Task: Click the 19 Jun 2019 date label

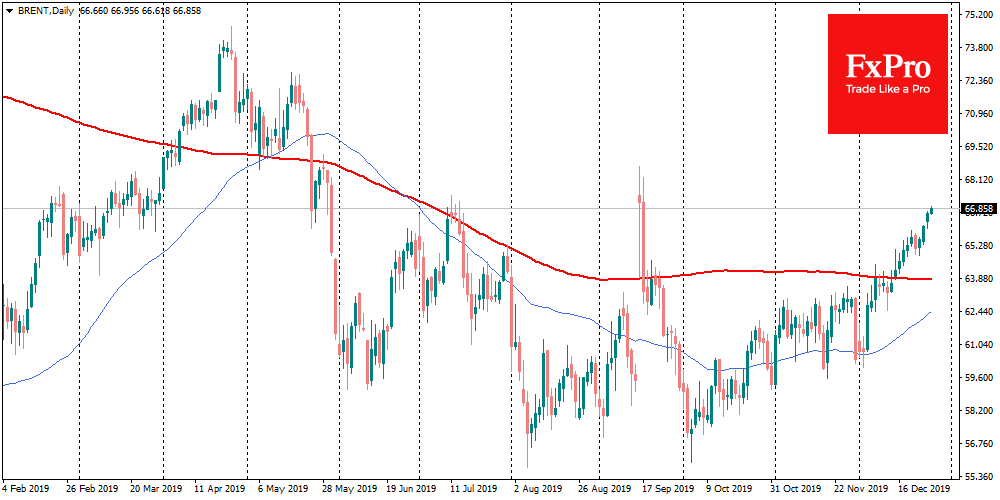Action: 412,490
